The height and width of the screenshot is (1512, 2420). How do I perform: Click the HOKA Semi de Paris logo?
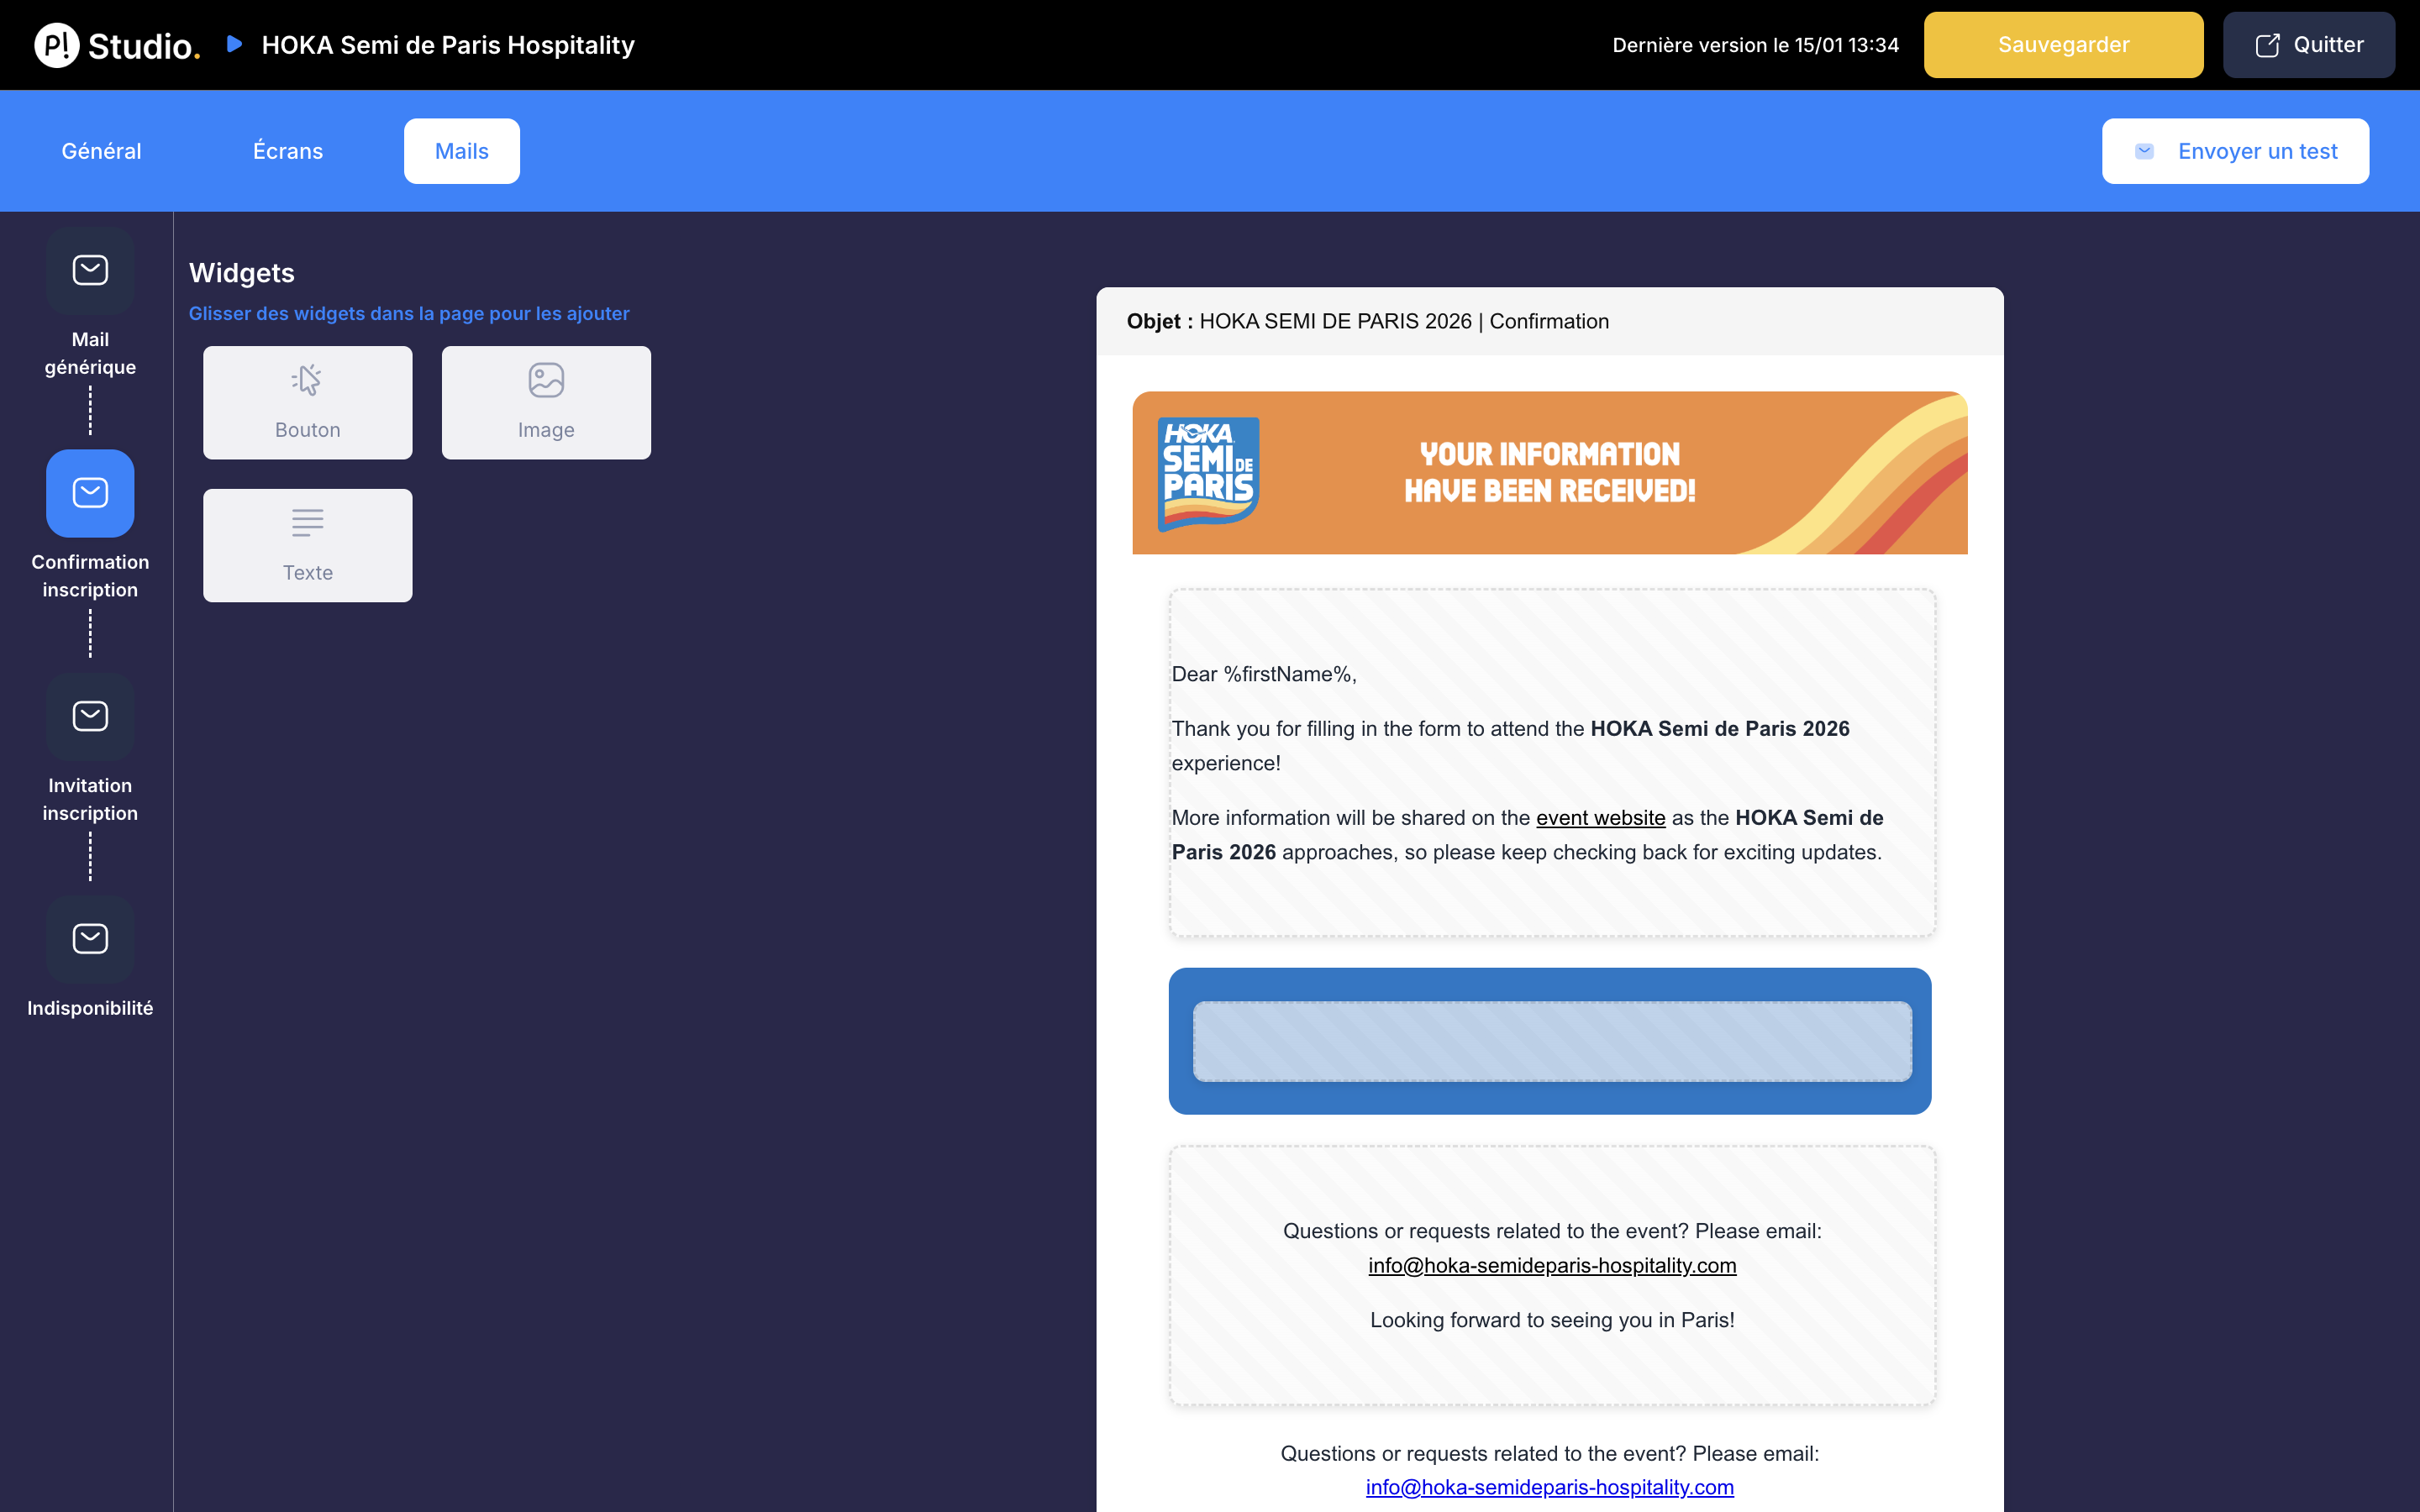click(x=1208, y=474)
